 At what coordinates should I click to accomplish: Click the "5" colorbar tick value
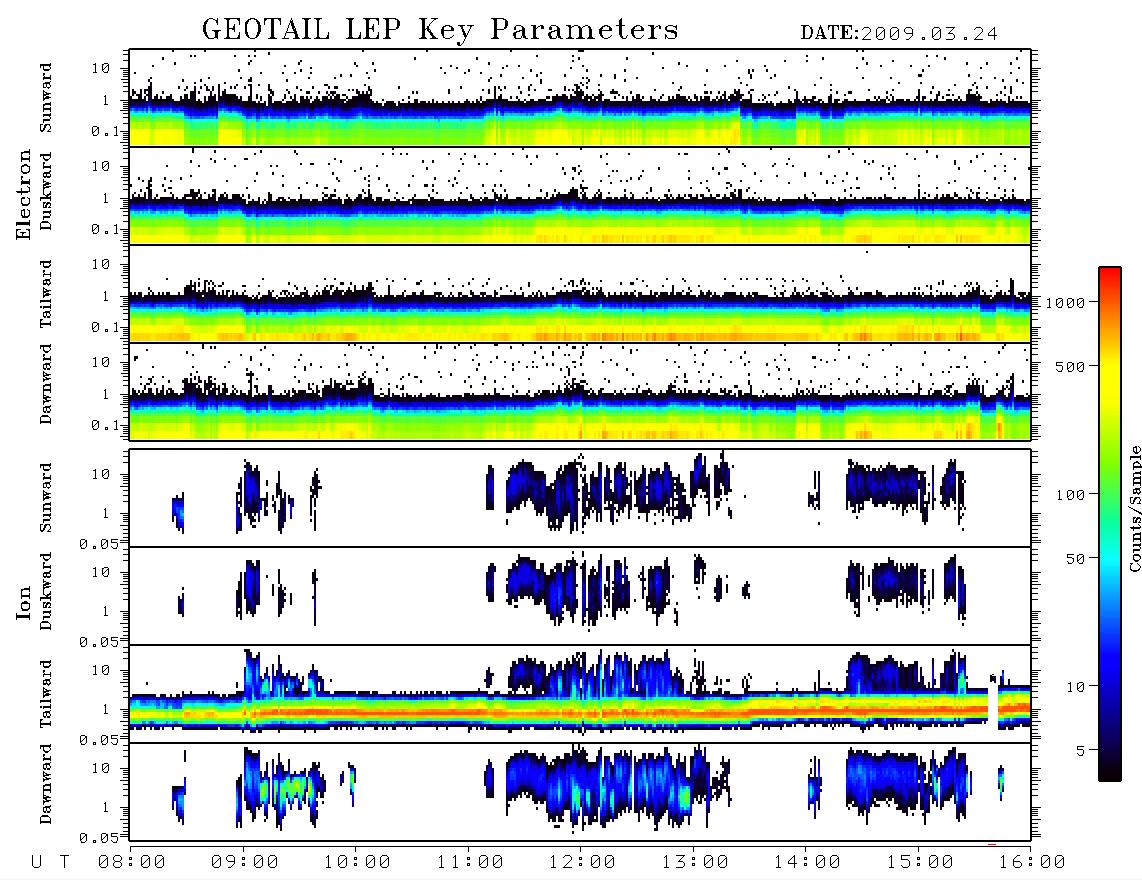(x=1080, y=751)
